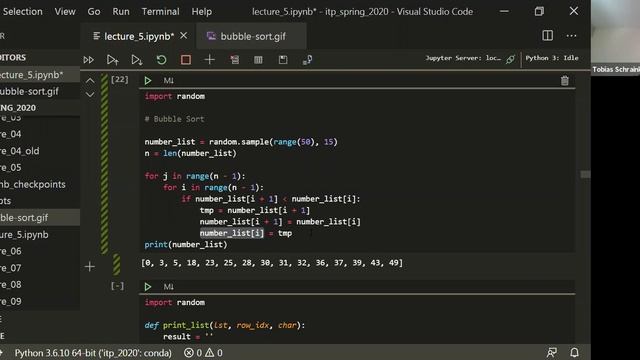Open the variable explorer table icon
This screenshot has width=640, height=360.
click(x=258, y=60)
